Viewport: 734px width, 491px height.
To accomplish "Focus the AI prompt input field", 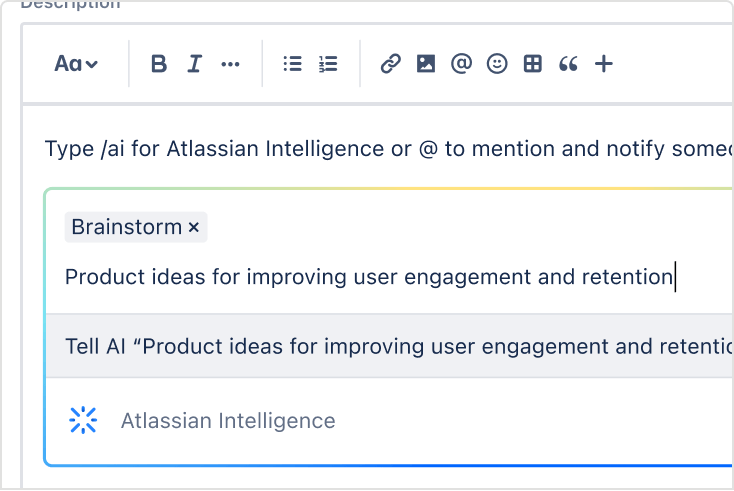I will pos(389,277).
